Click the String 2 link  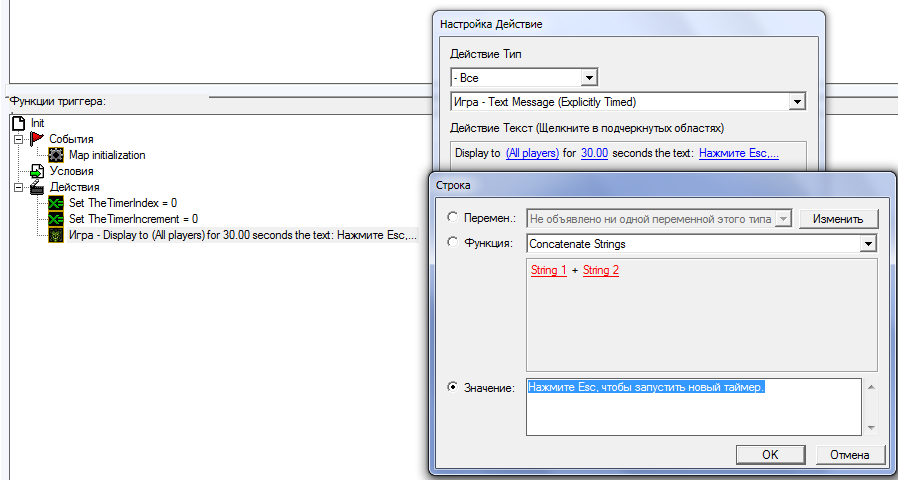[601, 270]
